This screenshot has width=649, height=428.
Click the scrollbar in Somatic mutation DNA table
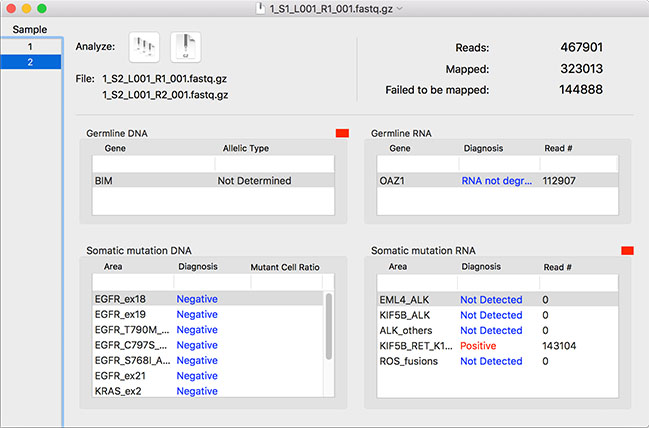click(x=329, y=326)
